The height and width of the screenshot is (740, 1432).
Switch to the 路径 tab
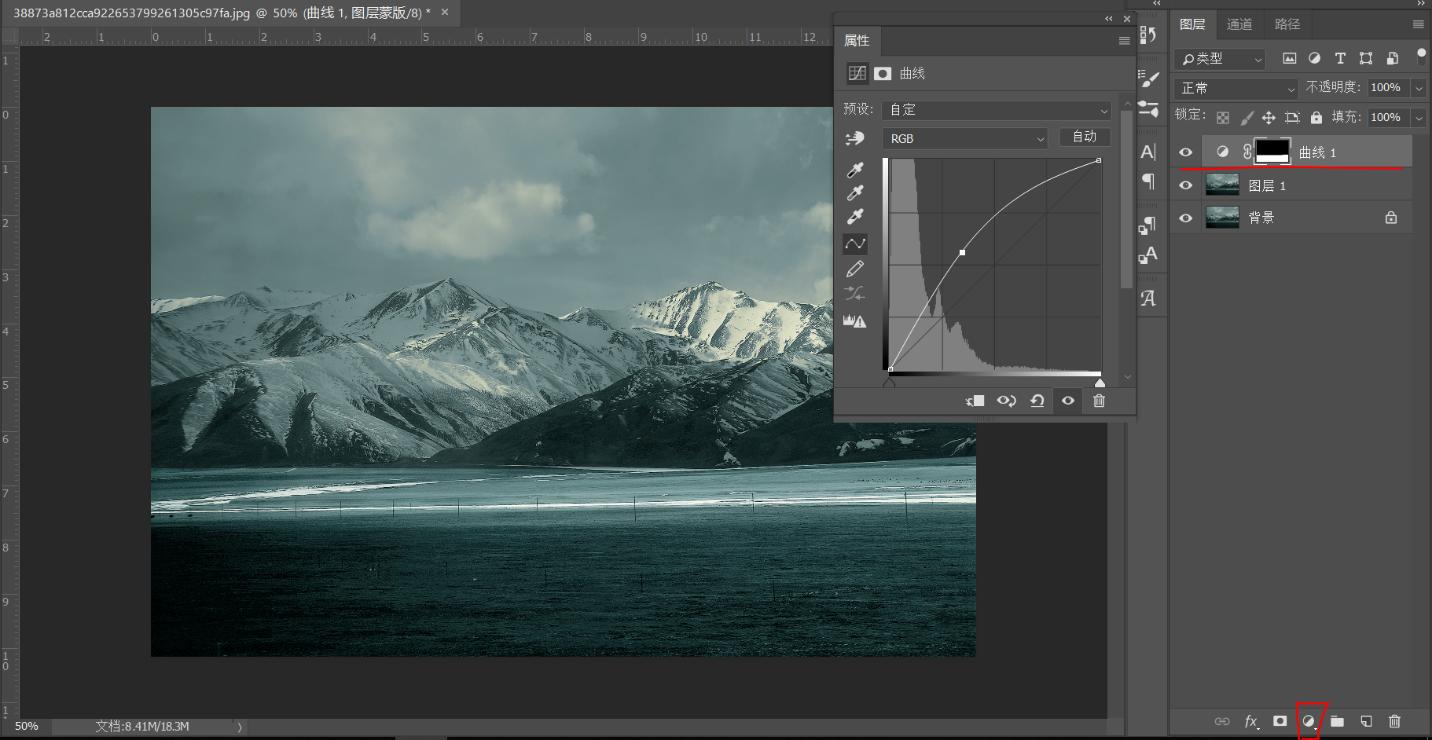[x=1288, y=23]
